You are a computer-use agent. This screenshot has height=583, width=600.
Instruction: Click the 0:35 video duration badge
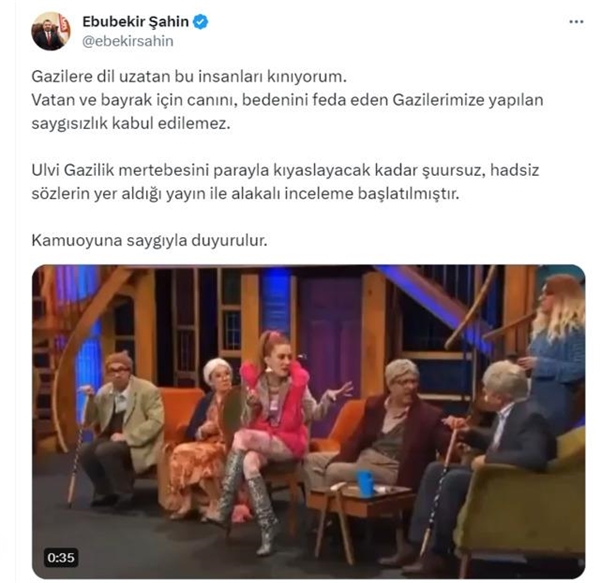pyautogui.click(x=61, y=558)
